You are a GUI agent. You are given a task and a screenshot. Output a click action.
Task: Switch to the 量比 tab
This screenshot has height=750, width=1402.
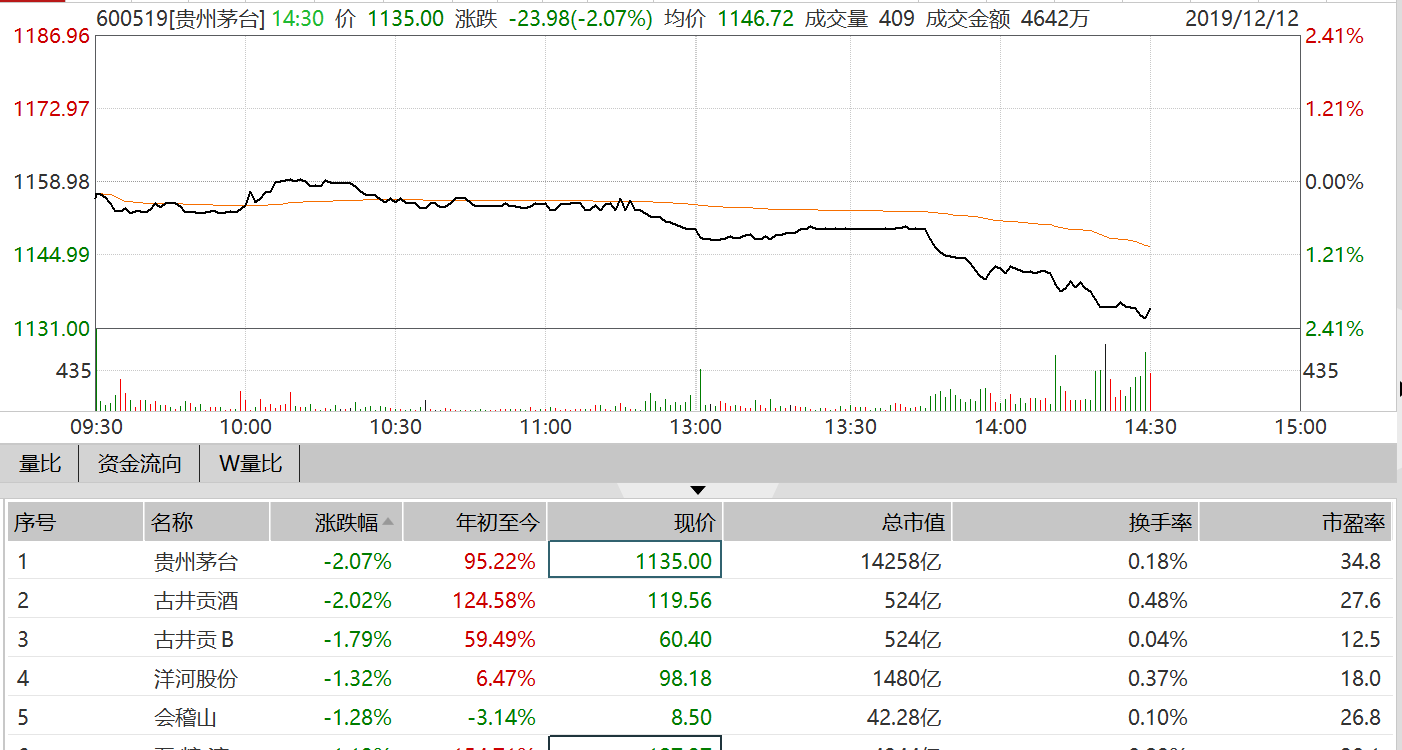pos(40,464)
